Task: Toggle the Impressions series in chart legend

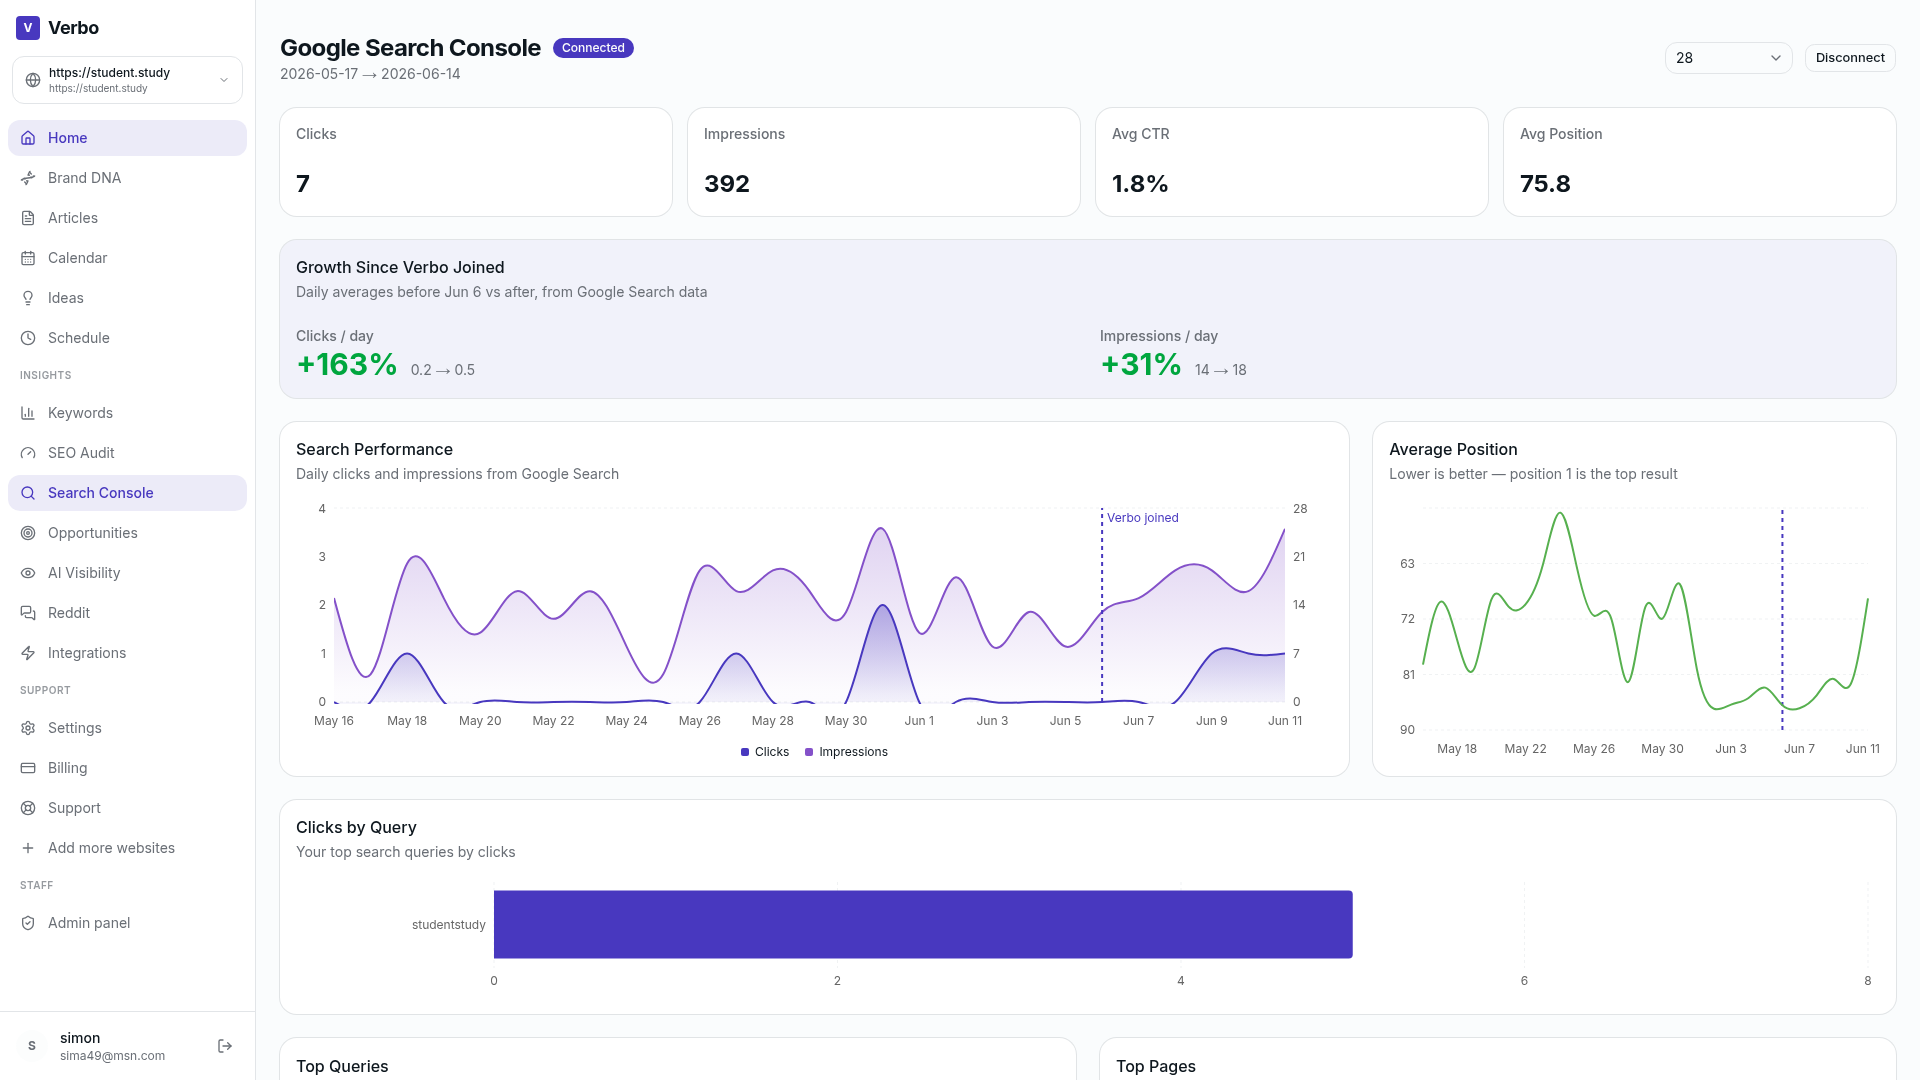Action: coord(846,752)
